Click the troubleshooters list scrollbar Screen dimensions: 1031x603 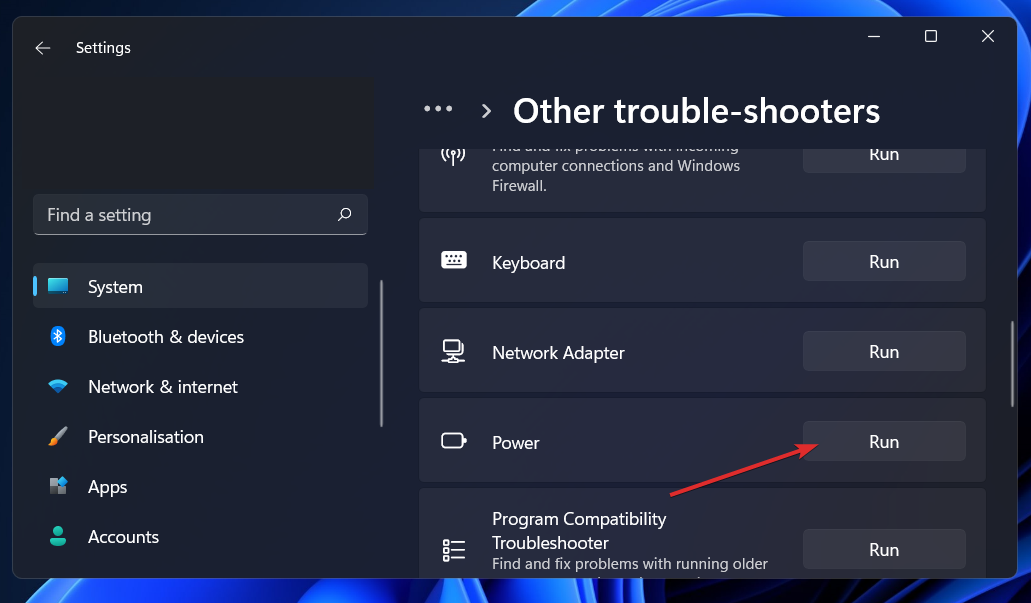click(x=1013, y=364)
